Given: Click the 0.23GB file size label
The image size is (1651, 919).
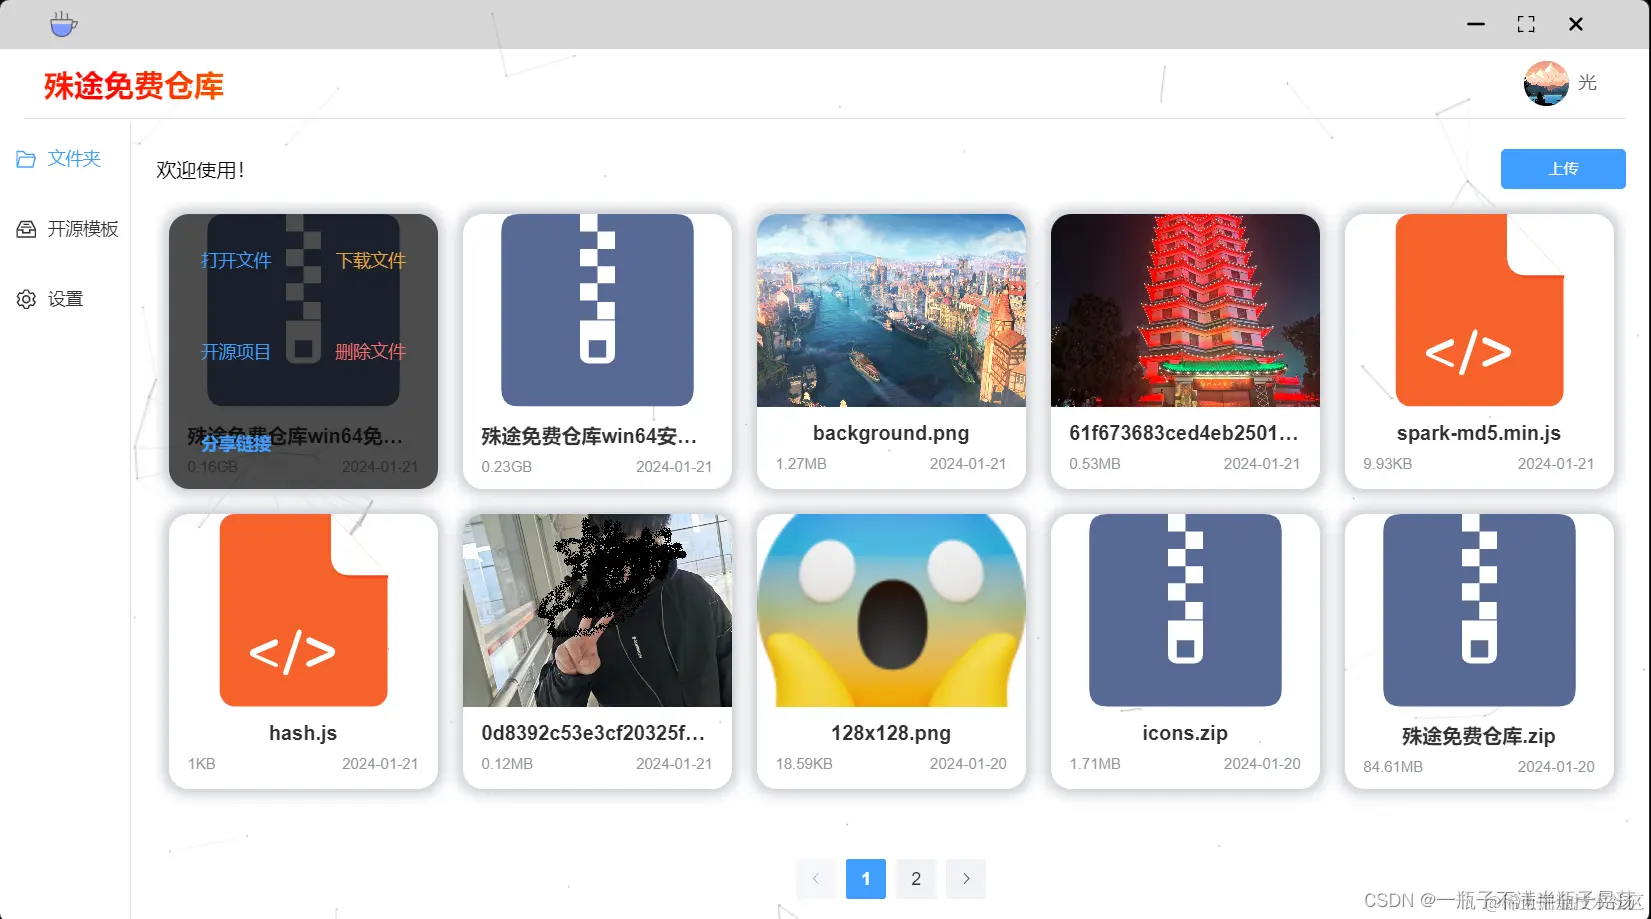Looking at the screenshot, I should [x=507, y=467].
